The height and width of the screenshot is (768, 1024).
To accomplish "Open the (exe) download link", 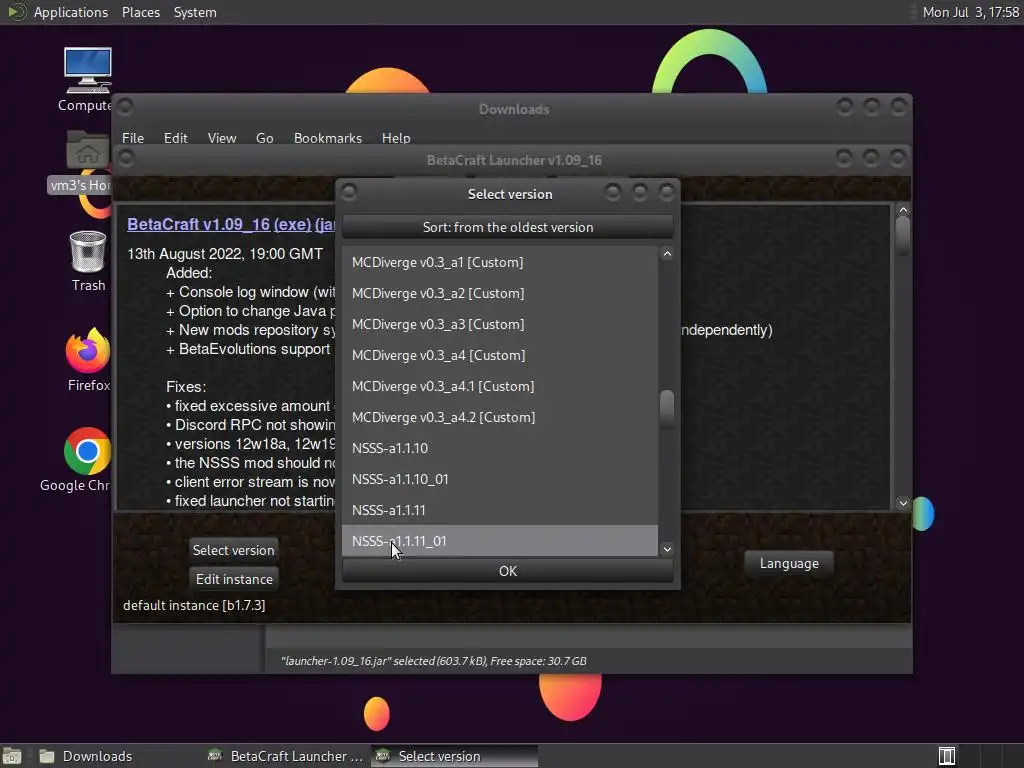I will tap(293, 224).
